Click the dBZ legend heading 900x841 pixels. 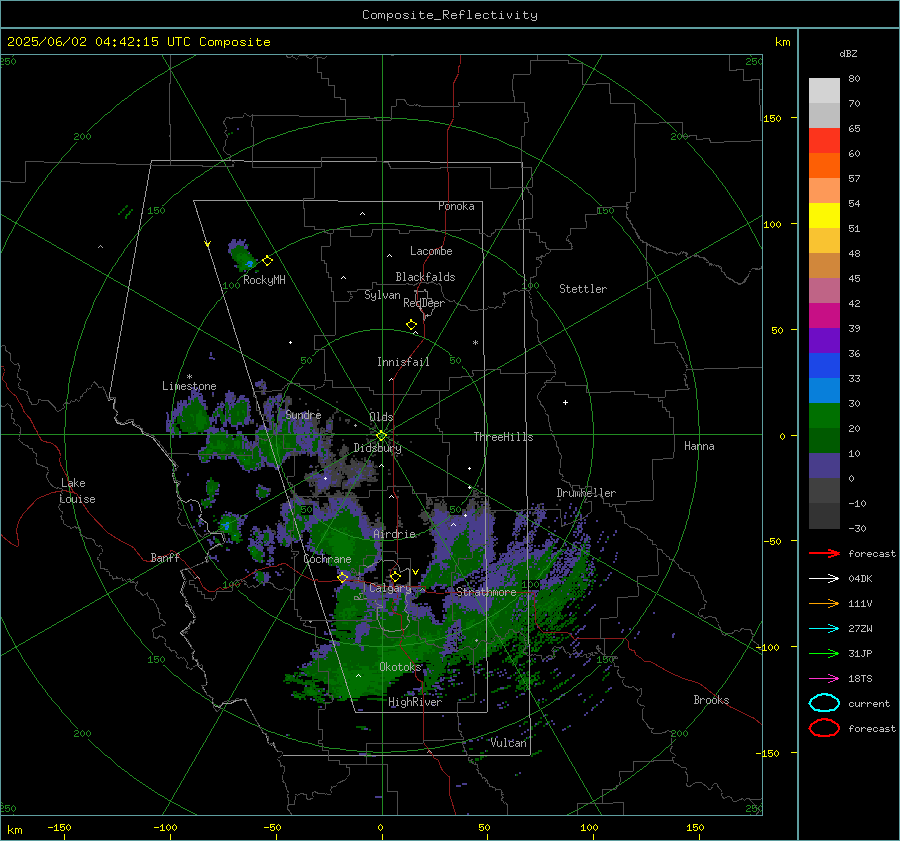(848, 53)
